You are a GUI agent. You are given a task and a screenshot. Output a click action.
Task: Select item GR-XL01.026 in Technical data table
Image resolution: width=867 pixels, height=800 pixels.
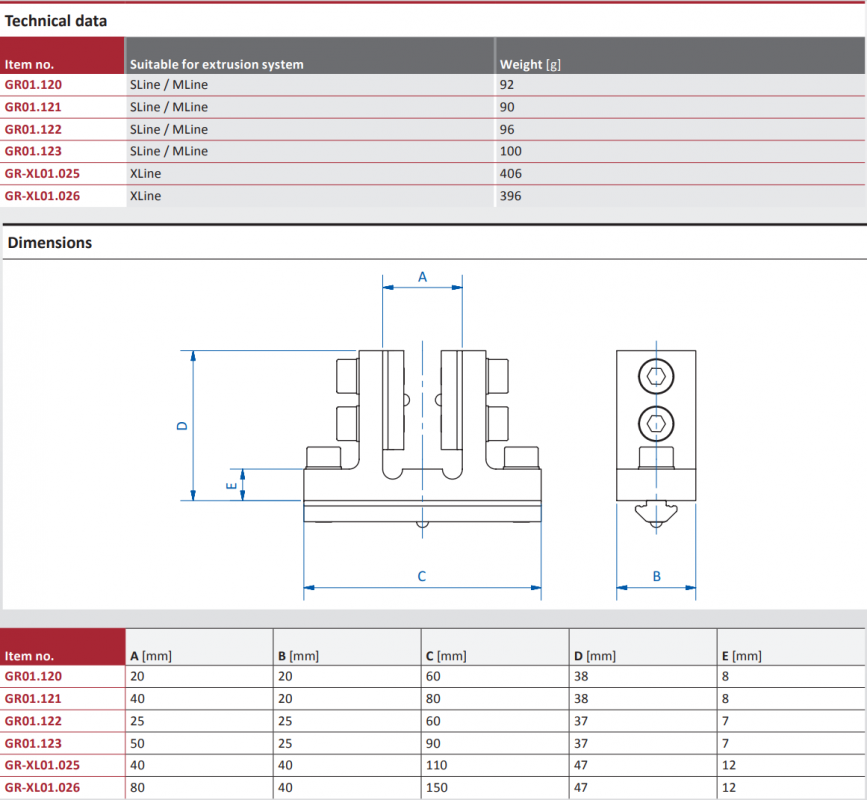click(42, 196)
